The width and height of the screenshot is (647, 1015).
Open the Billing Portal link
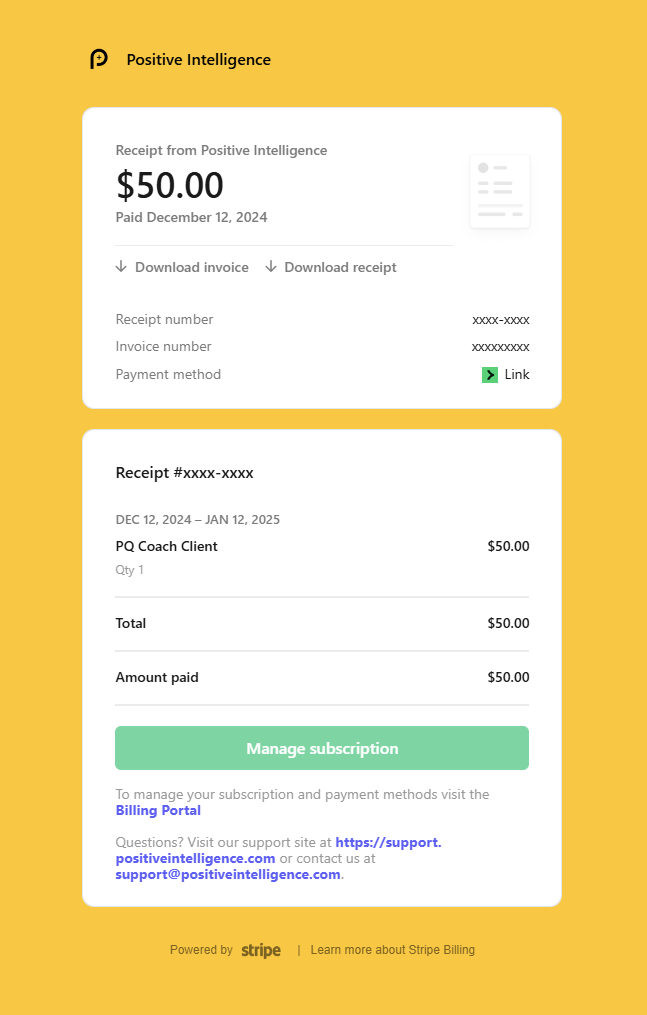click(158, 810)
